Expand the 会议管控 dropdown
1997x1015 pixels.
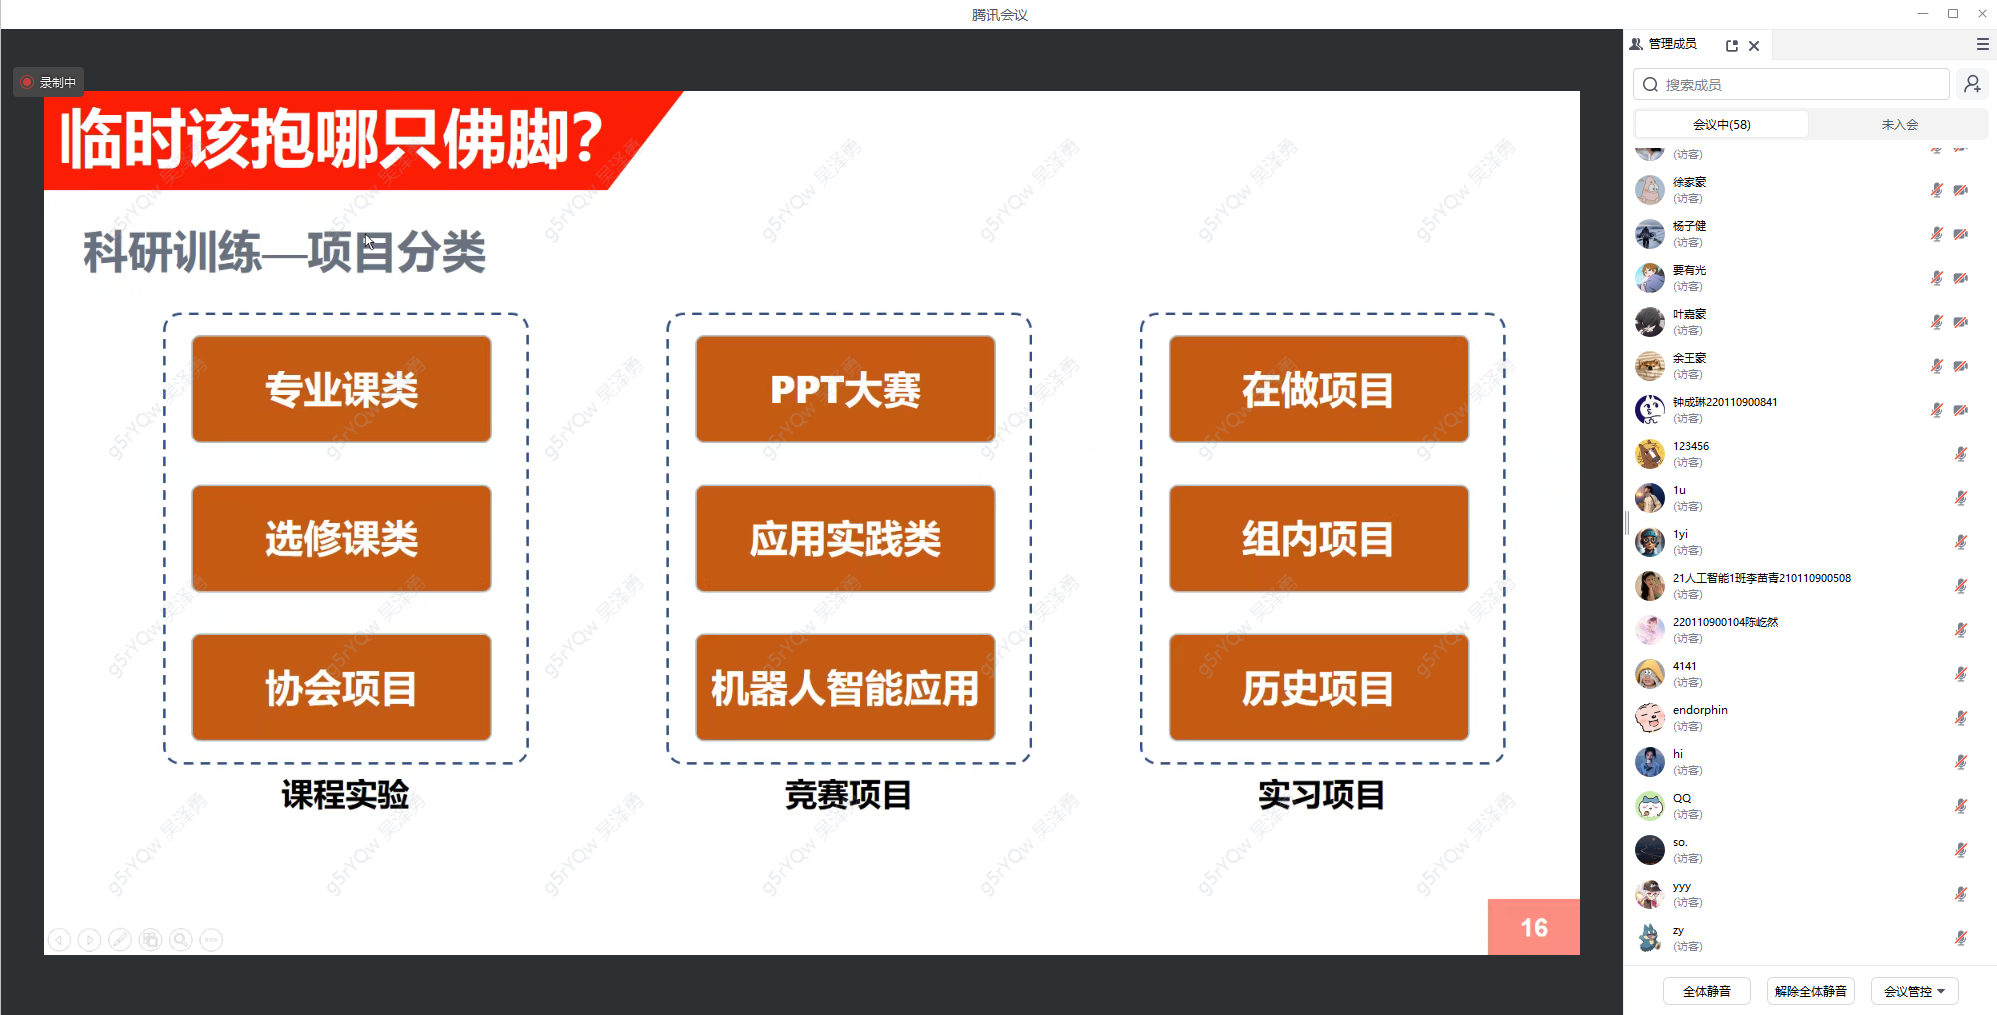pos(1914,991)
